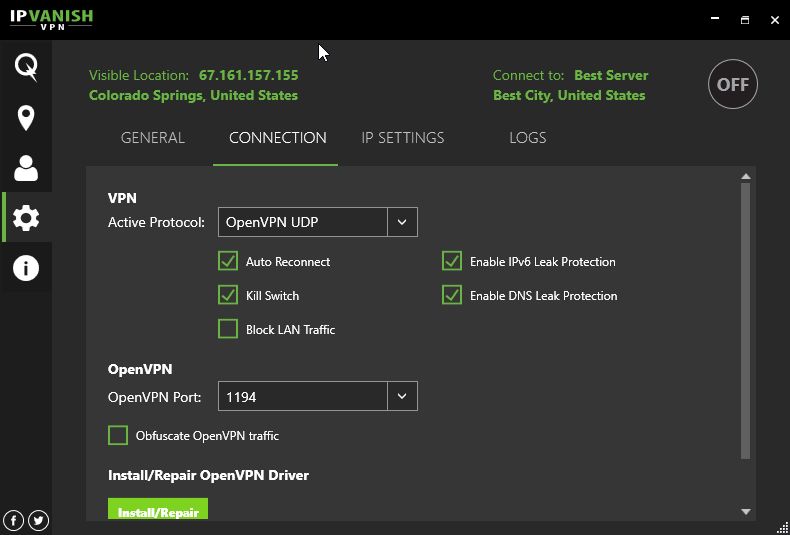This screenshot has height=535, width=790.
Task: Open the Information sidebar icon
Action: tap(26, 268)
